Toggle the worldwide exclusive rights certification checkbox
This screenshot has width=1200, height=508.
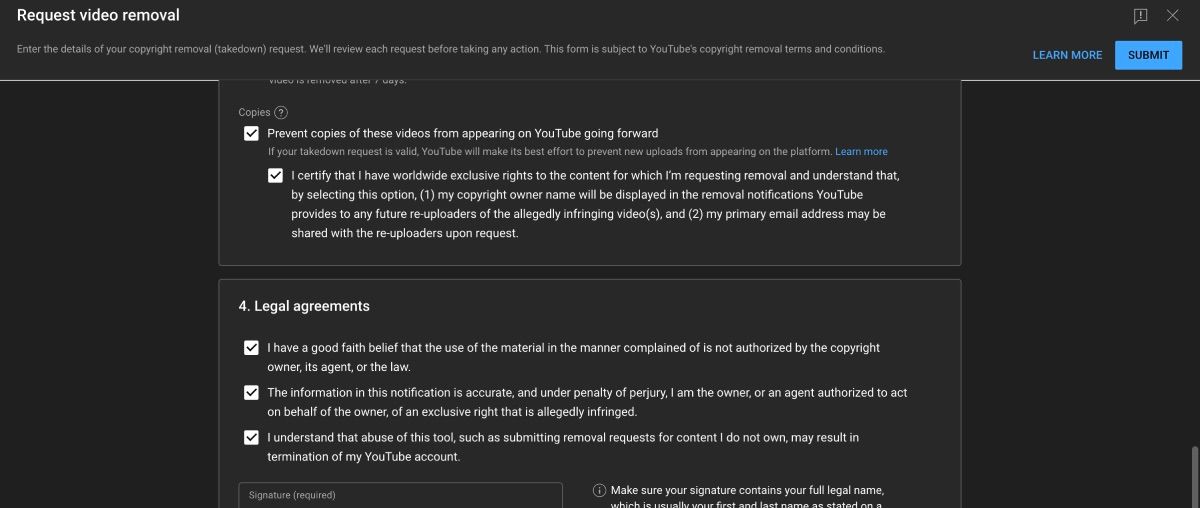coord(275,176)
